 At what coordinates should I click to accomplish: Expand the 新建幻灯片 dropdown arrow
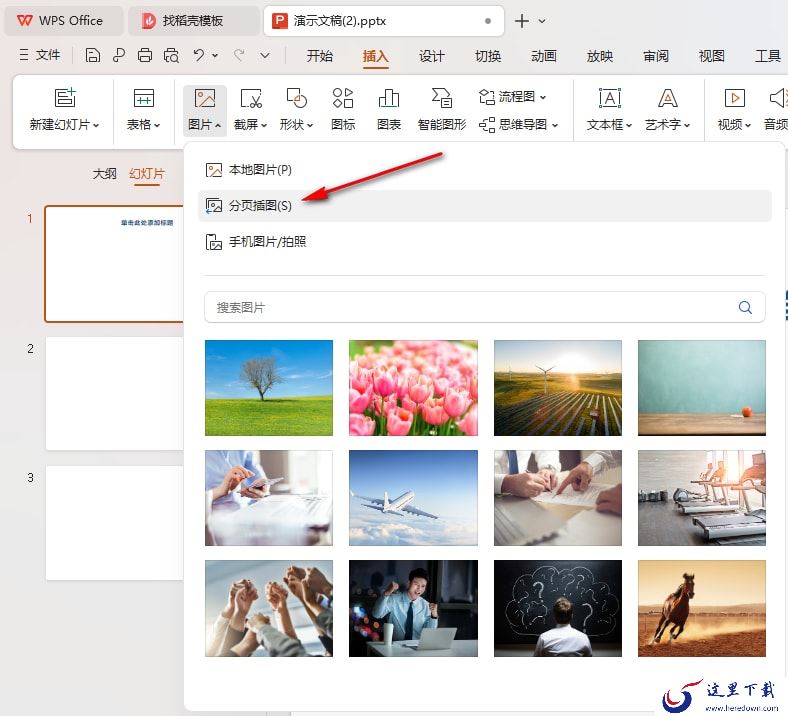point(95,125)
